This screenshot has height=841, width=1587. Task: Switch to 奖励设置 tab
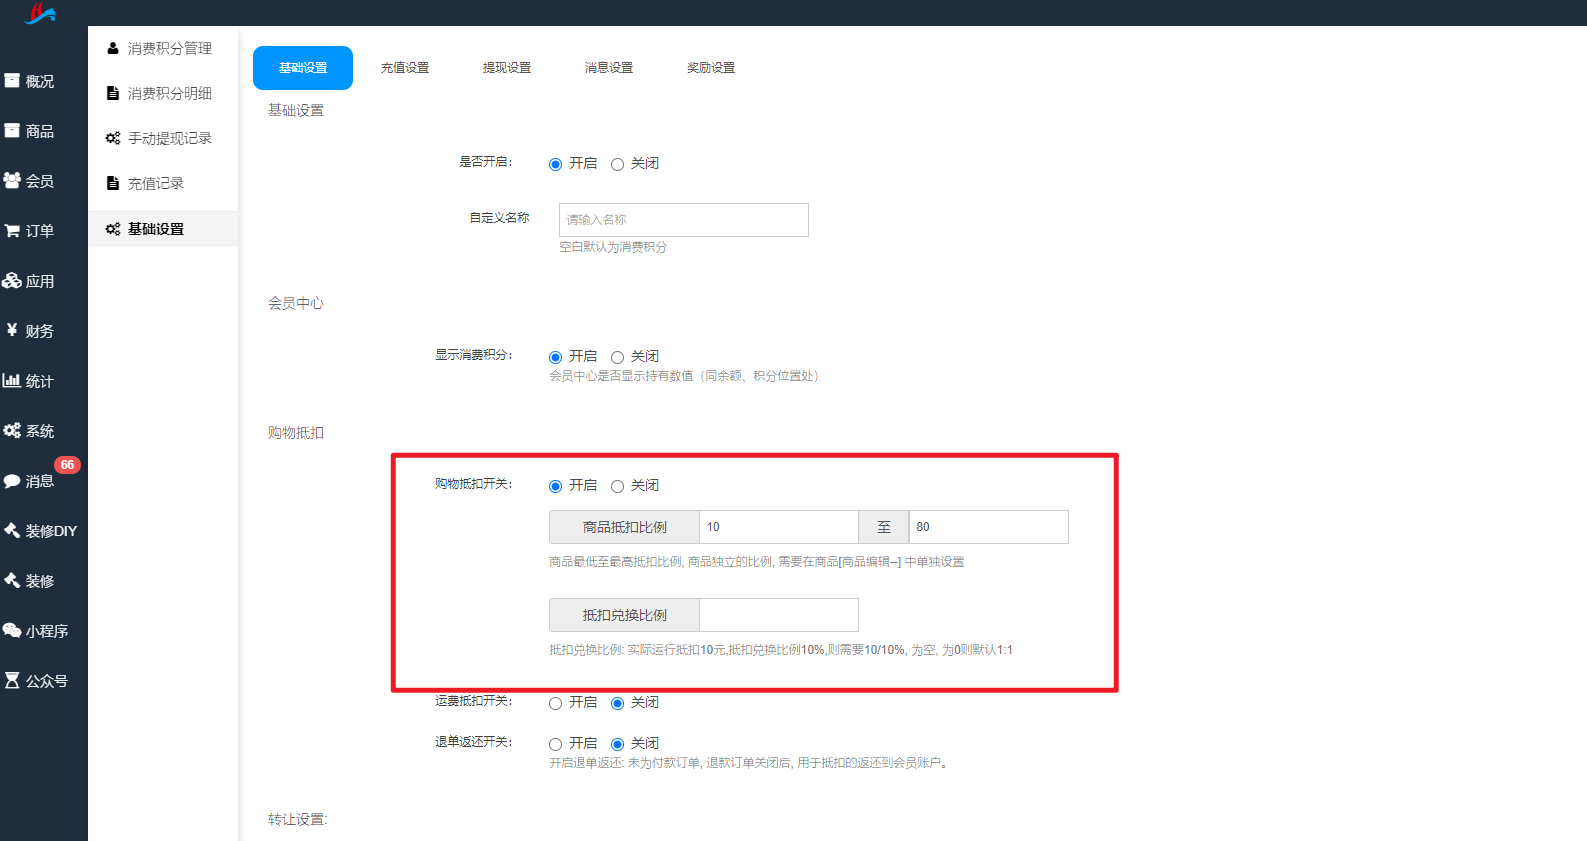pyautogui.click(x=711, y=68)
